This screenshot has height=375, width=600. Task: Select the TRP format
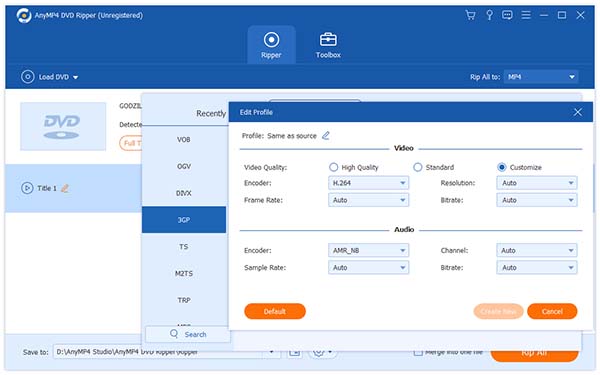click(184, 300)
